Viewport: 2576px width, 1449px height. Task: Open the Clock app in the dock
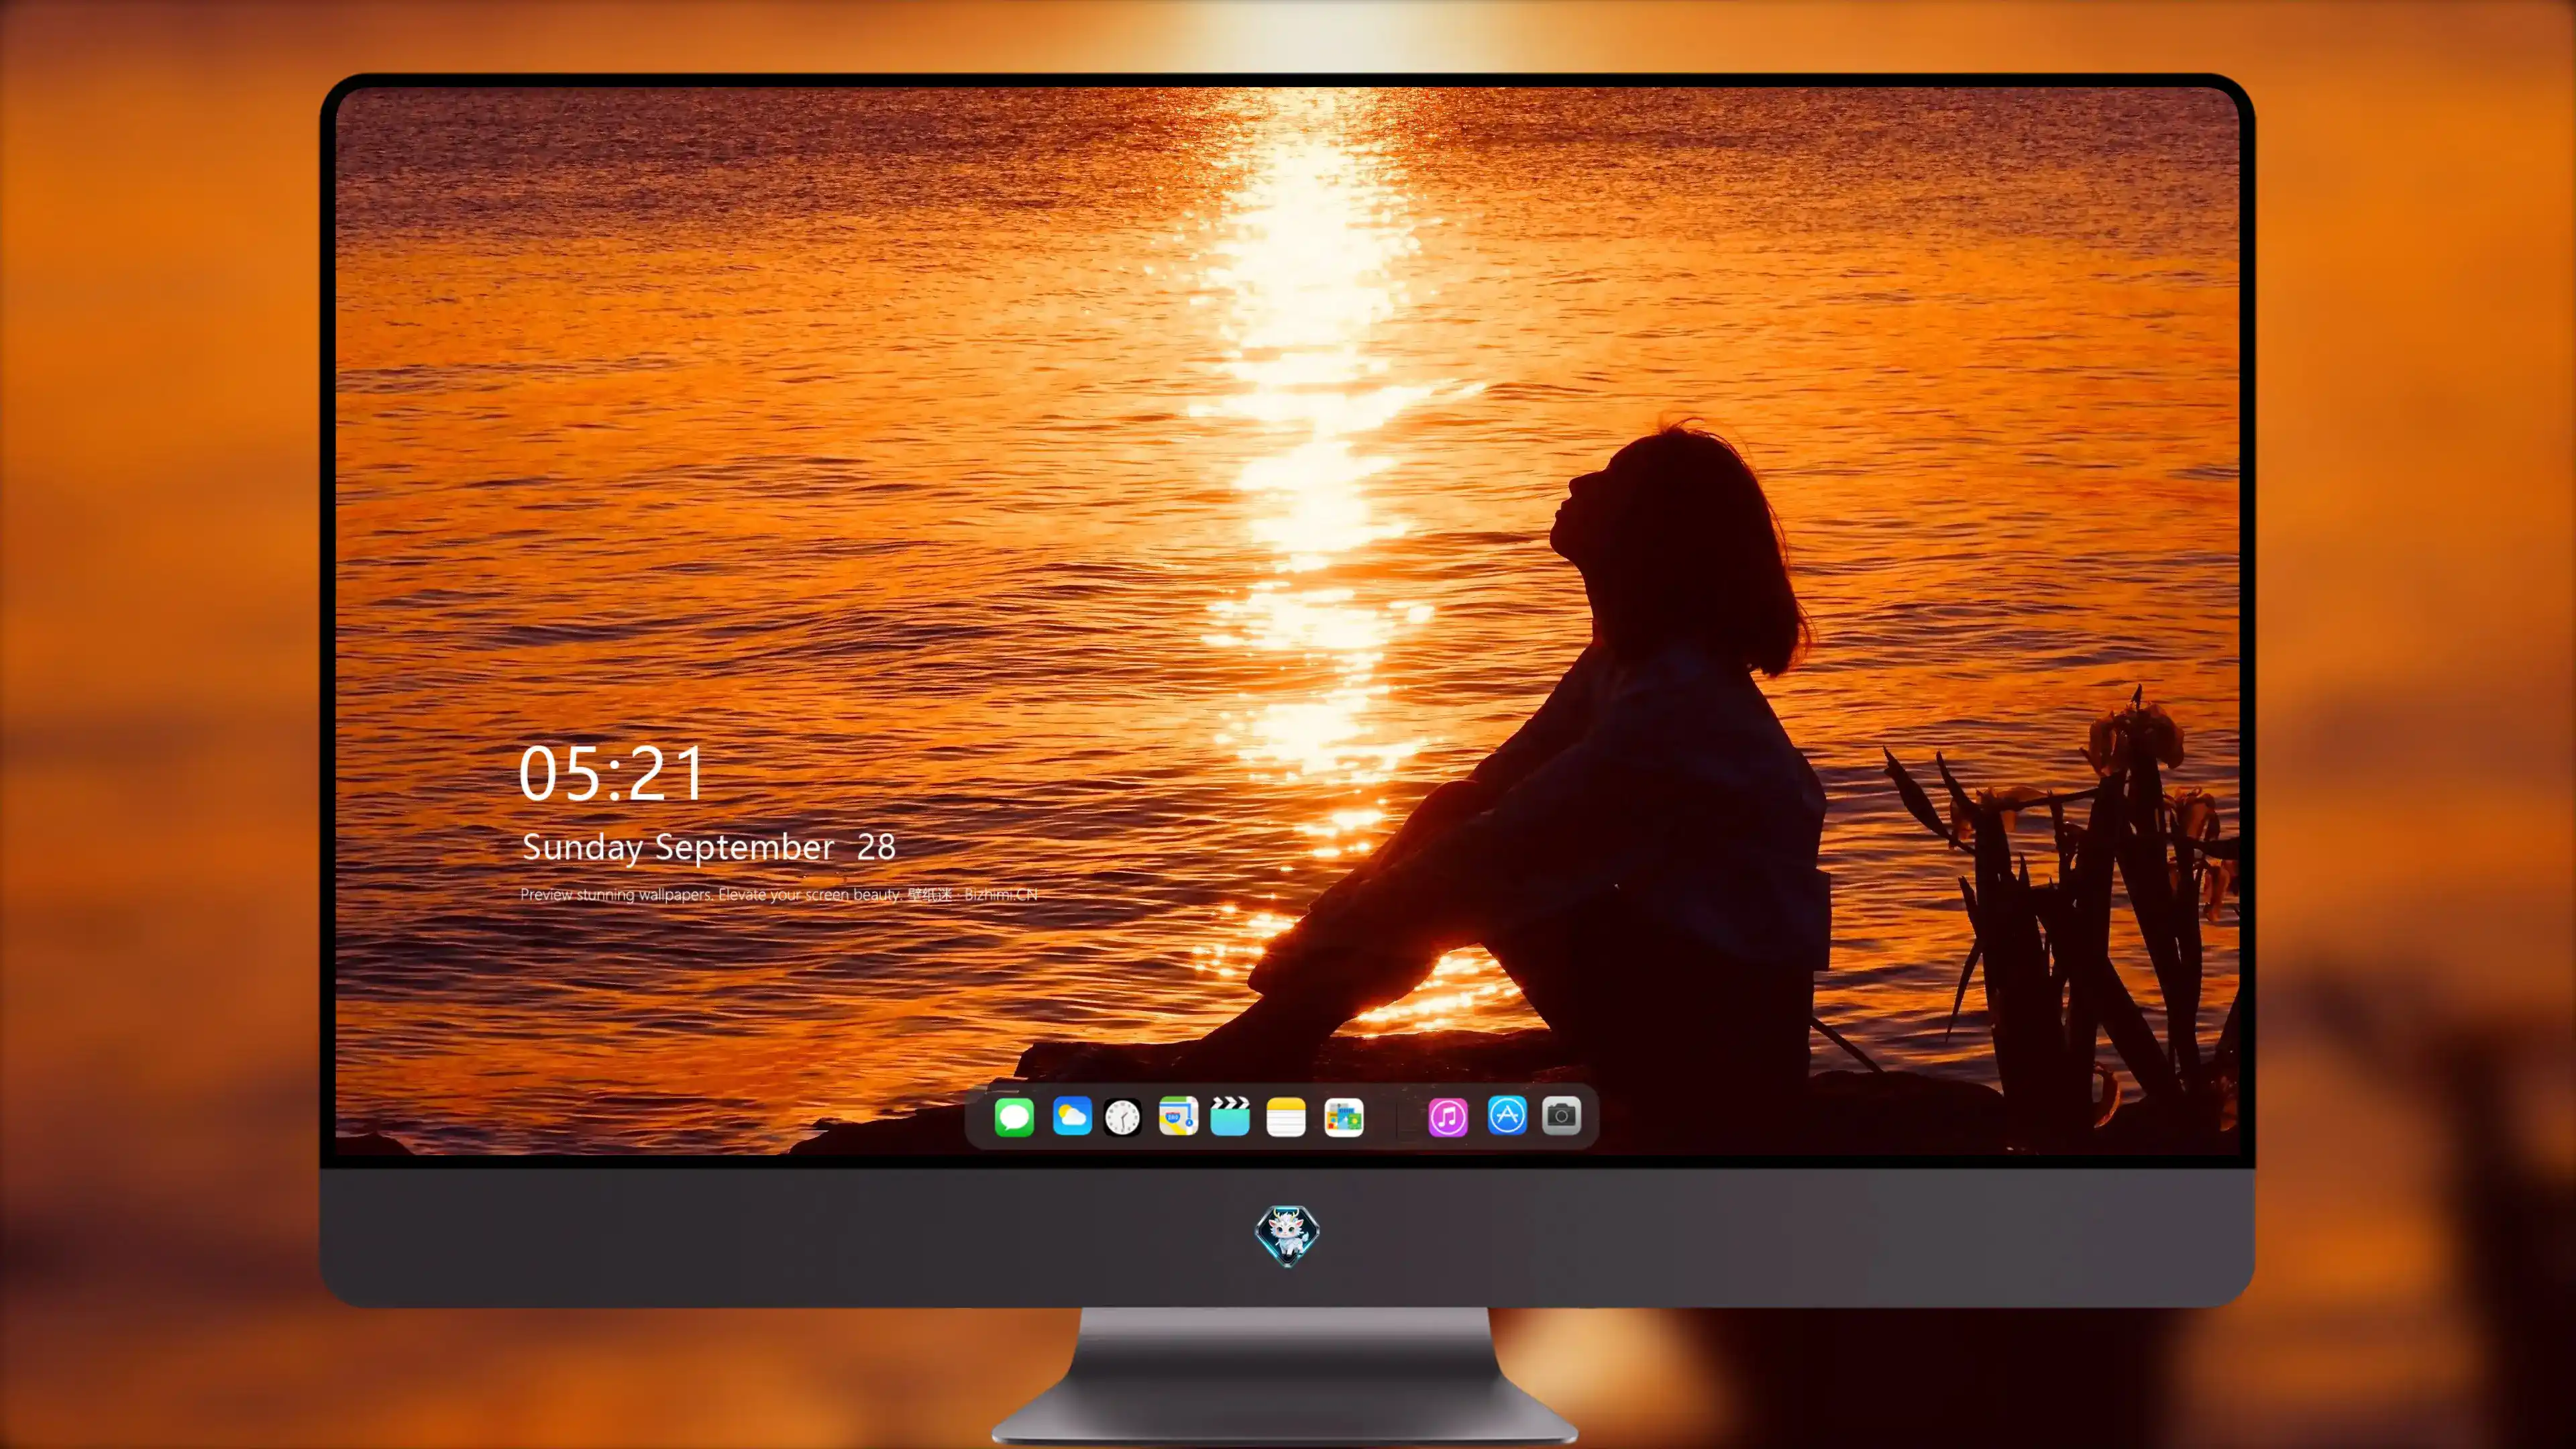1122,1117
